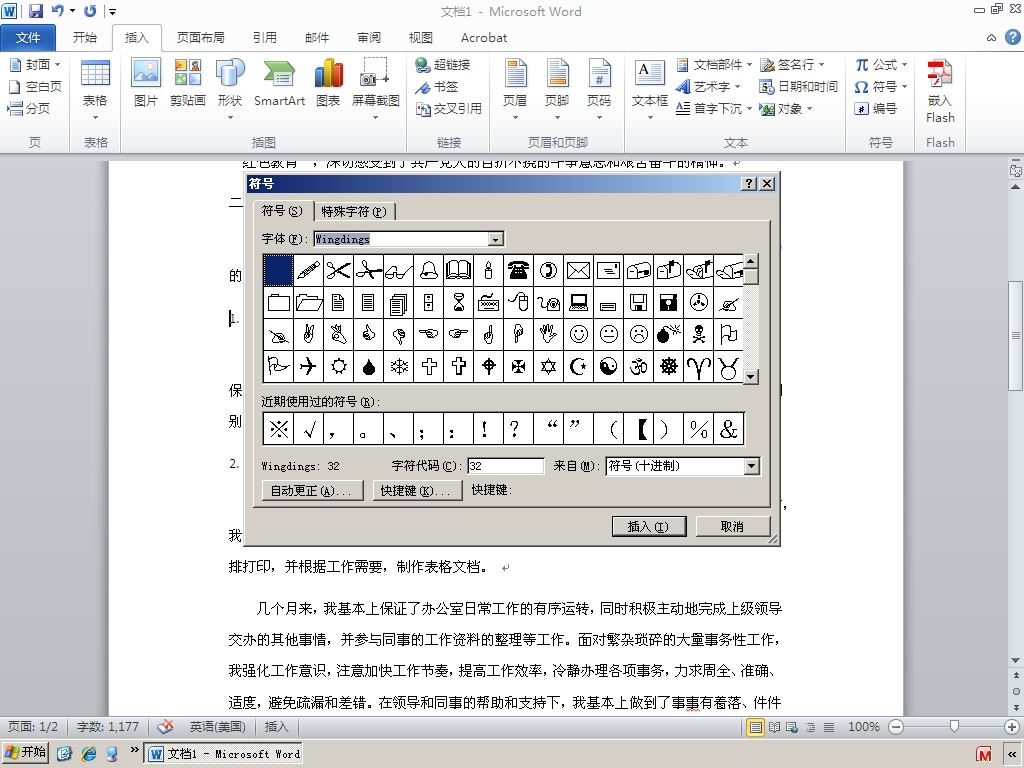Open the Shapes (形状) gallery
The width and height of the screenshot is (1024, 768).
click(230, 88)
